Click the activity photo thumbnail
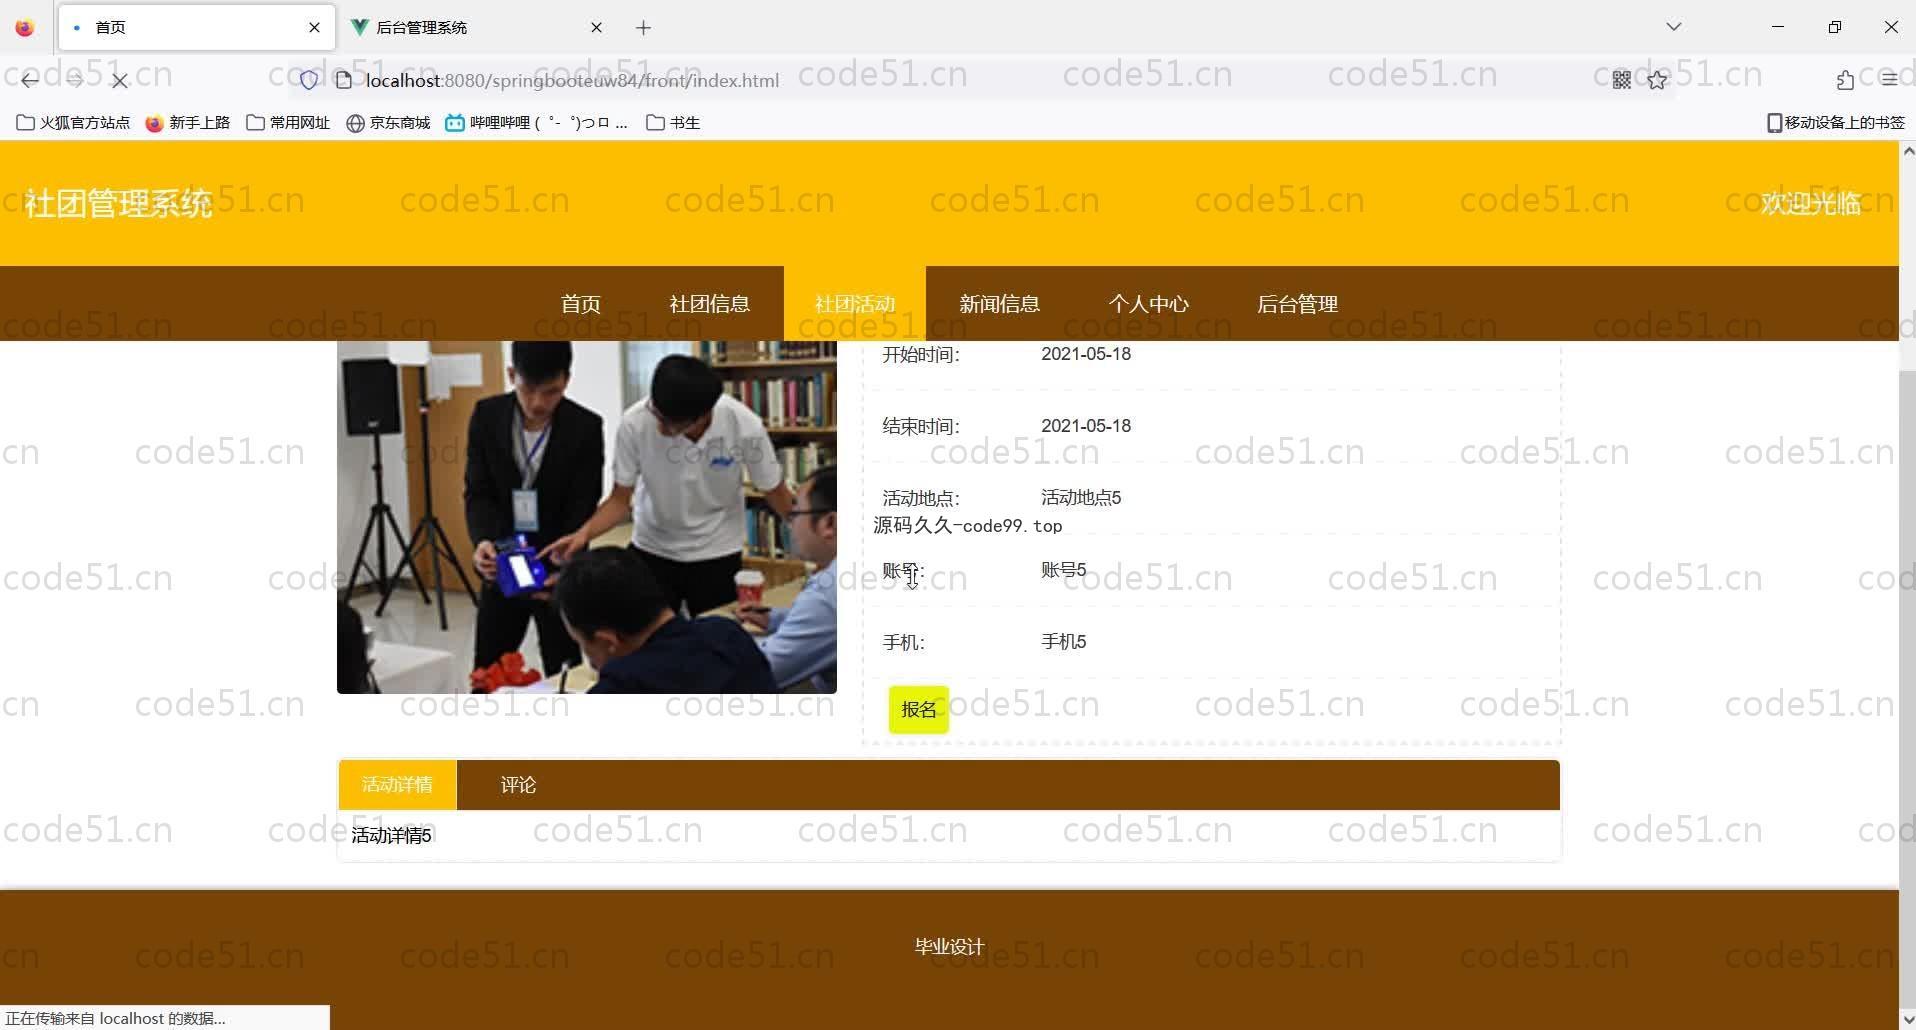1916x1030 pixels. (x=586, y=517)
